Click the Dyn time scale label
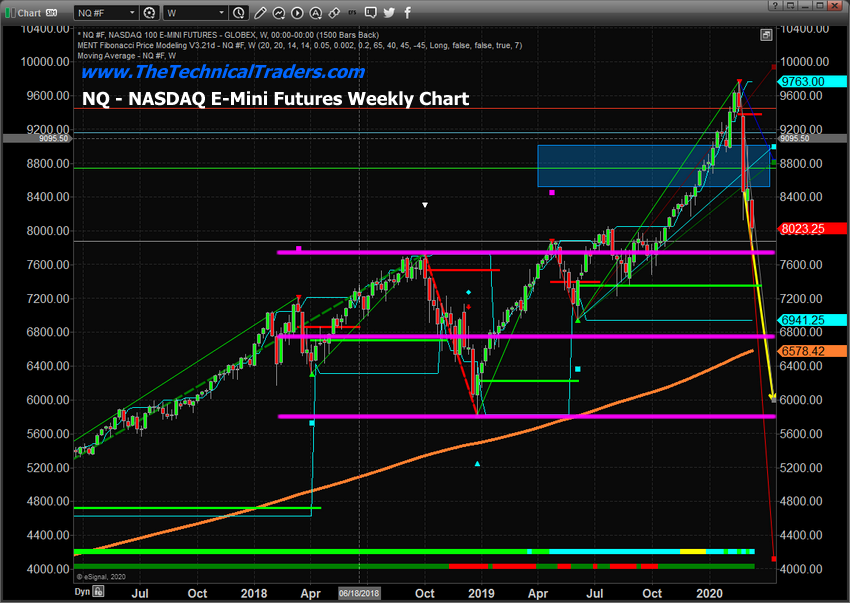Screen dimensions: 850x603 click(82, 591)
